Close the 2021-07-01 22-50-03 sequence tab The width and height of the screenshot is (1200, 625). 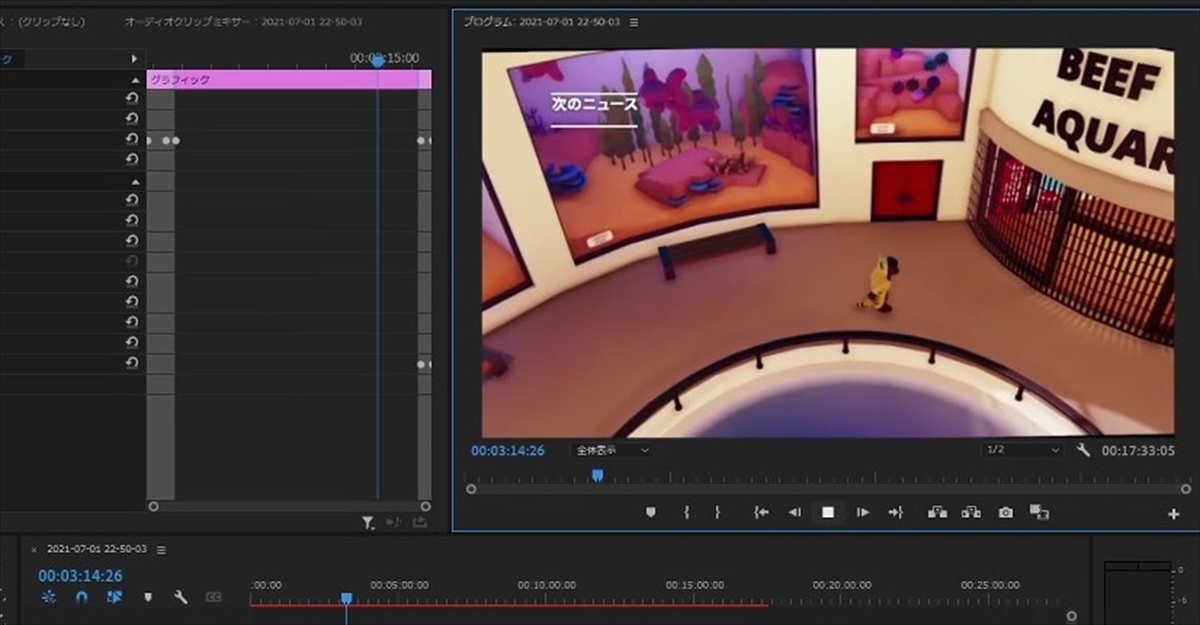34,550
